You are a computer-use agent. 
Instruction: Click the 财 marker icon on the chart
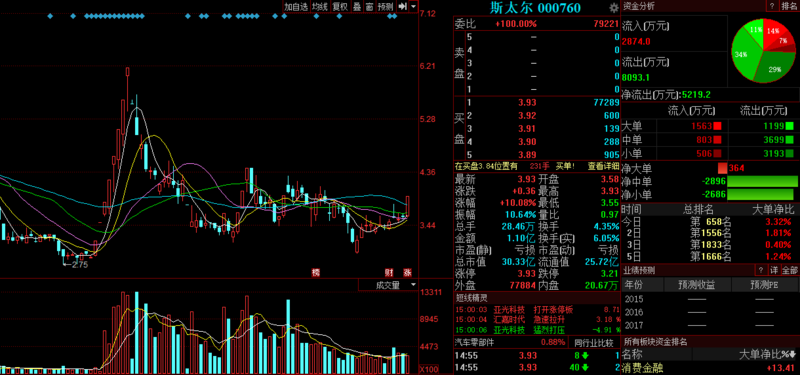[x=389, y=272]
